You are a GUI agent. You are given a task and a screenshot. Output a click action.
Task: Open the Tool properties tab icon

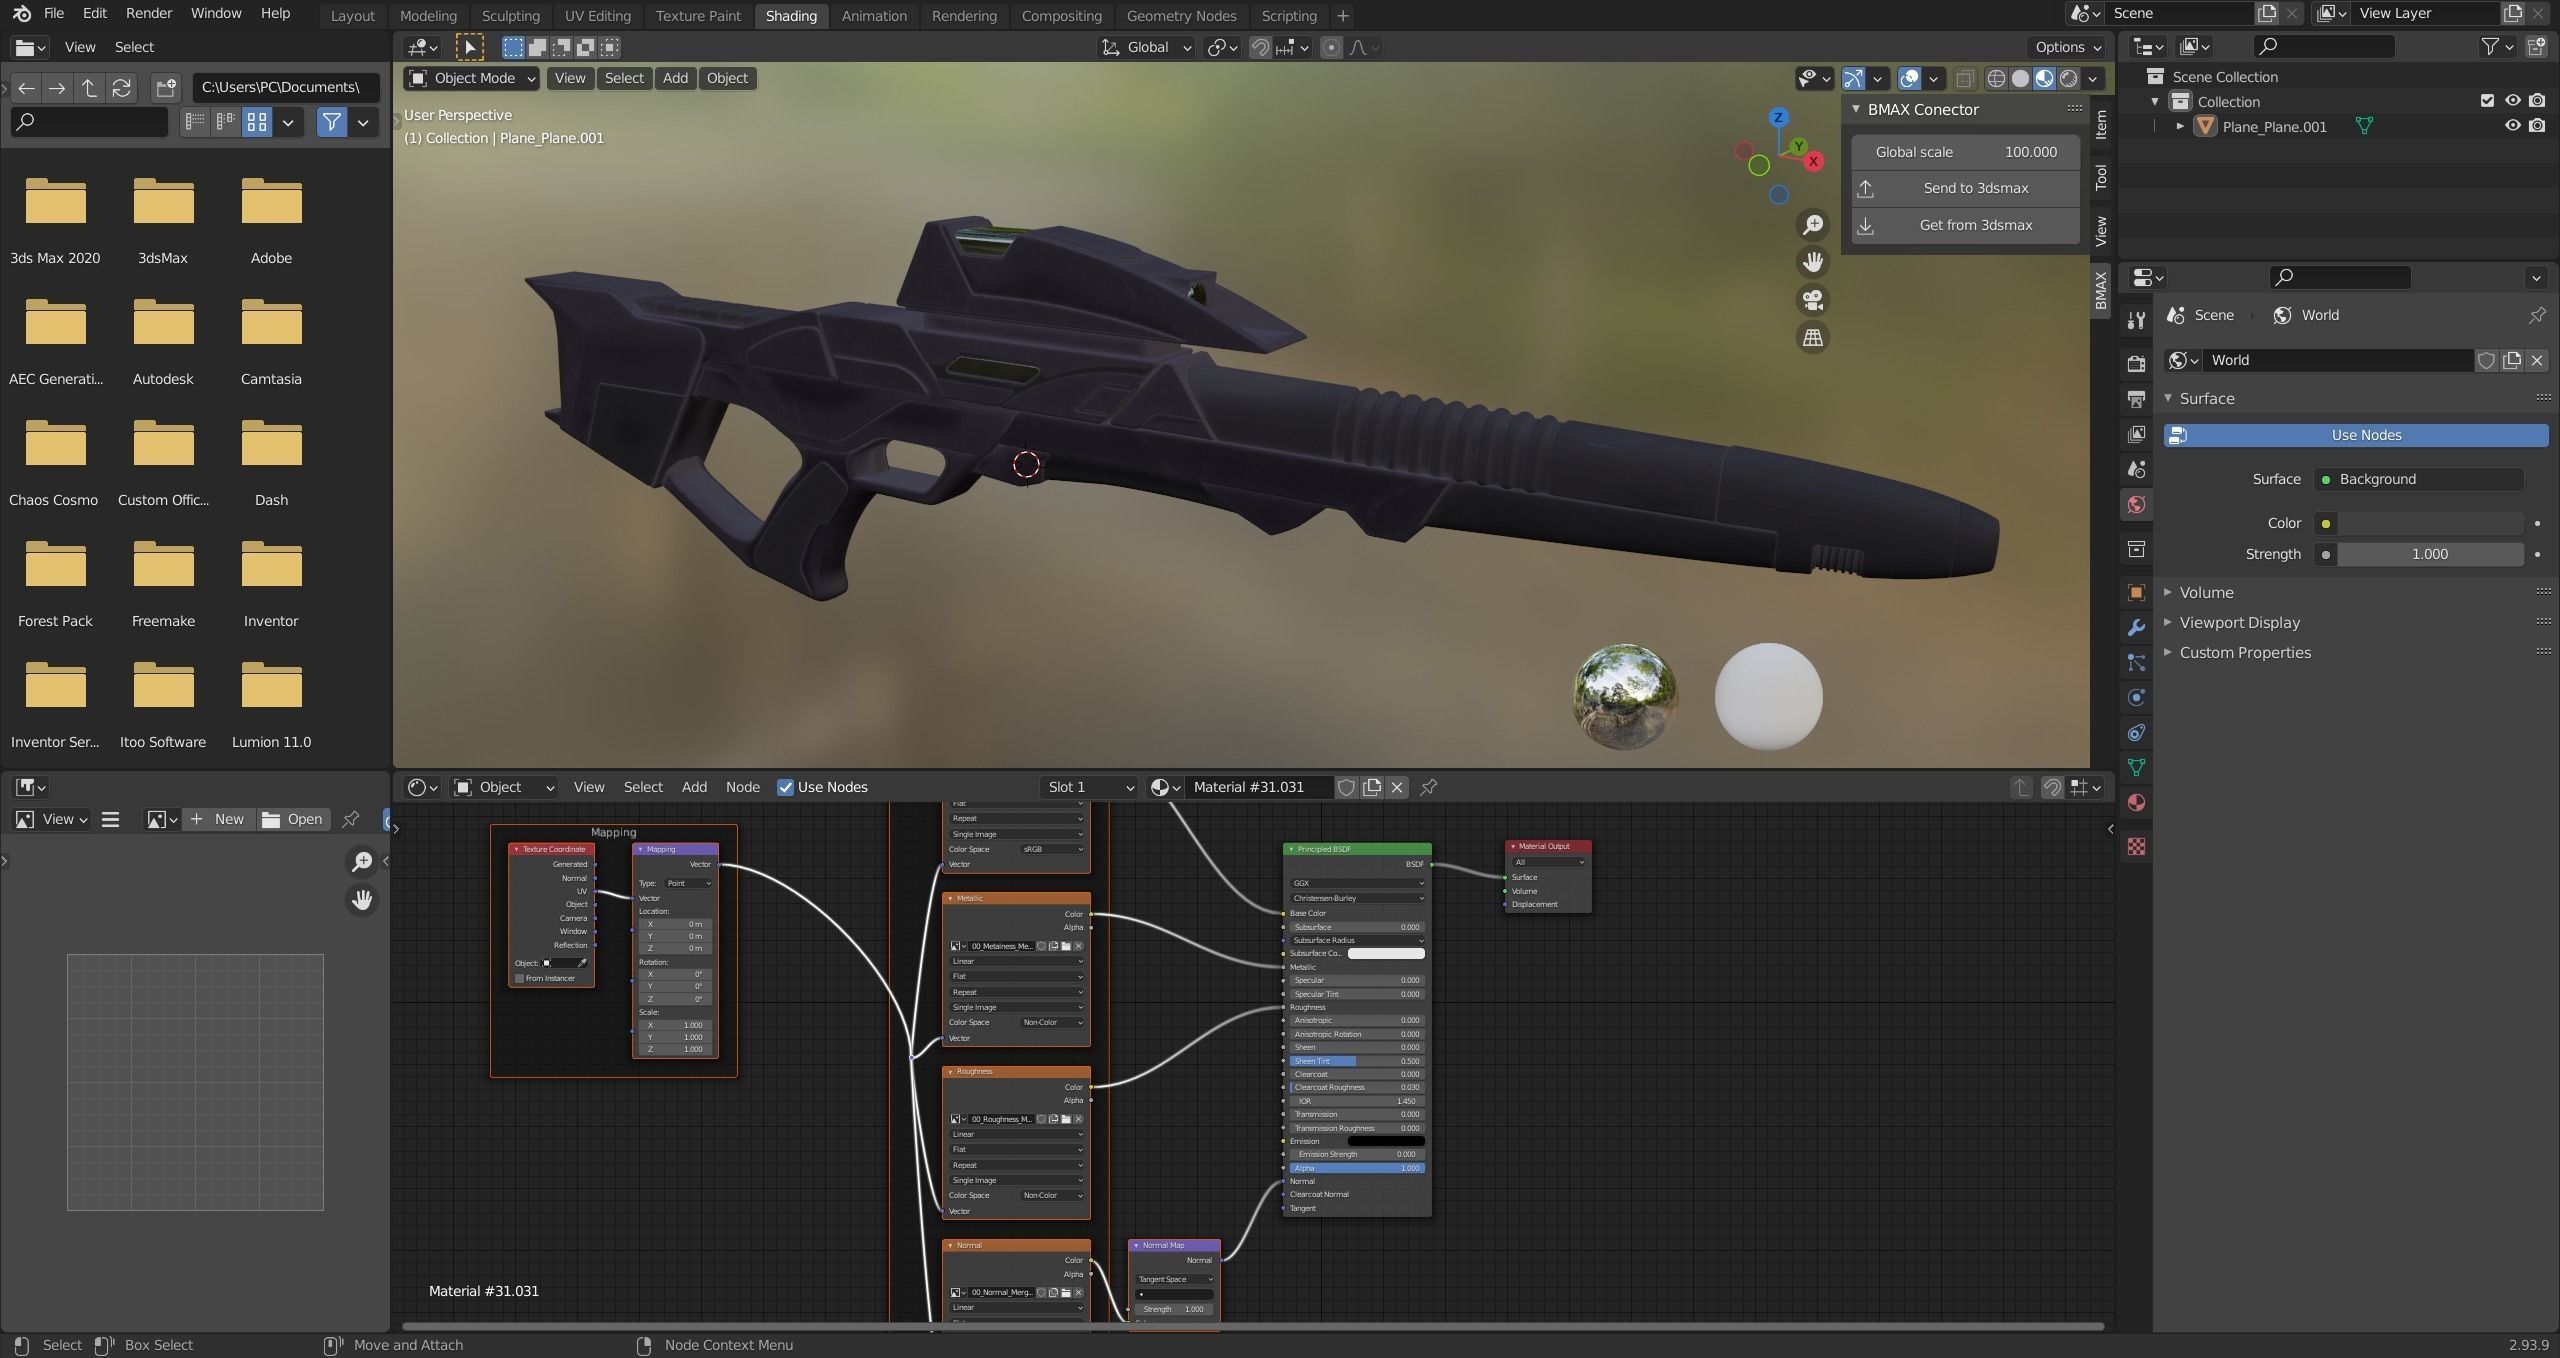(2136, 320)
